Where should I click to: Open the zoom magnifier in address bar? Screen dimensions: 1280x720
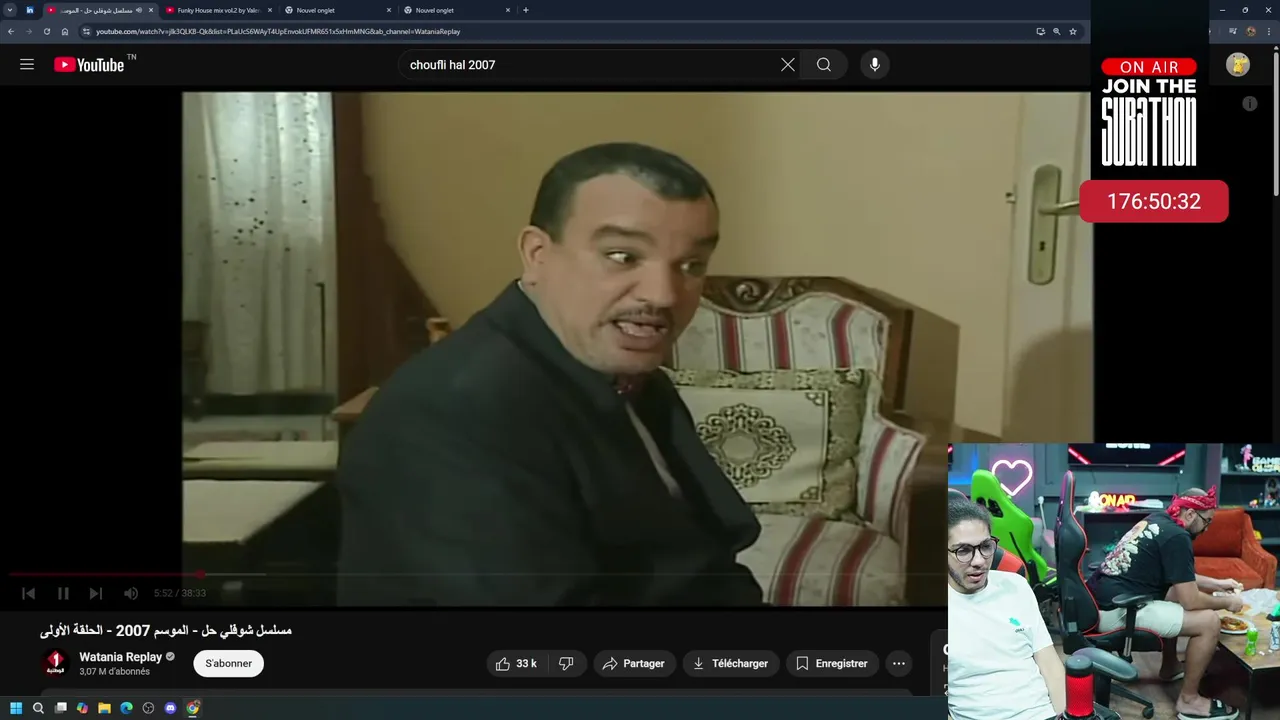pos(1057,31)
